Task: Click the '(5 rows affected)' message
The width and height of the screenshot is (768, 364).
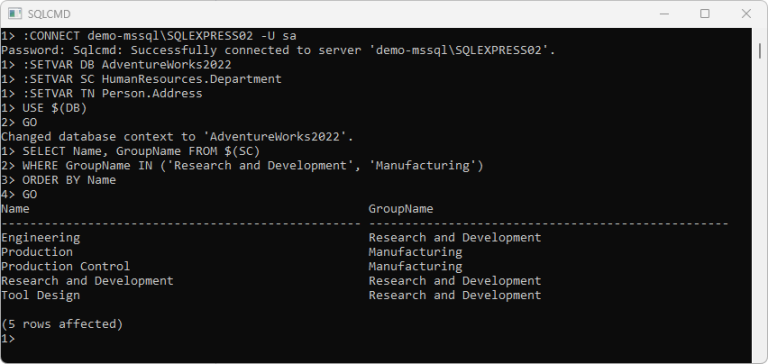Action: [x=62, y=324]
